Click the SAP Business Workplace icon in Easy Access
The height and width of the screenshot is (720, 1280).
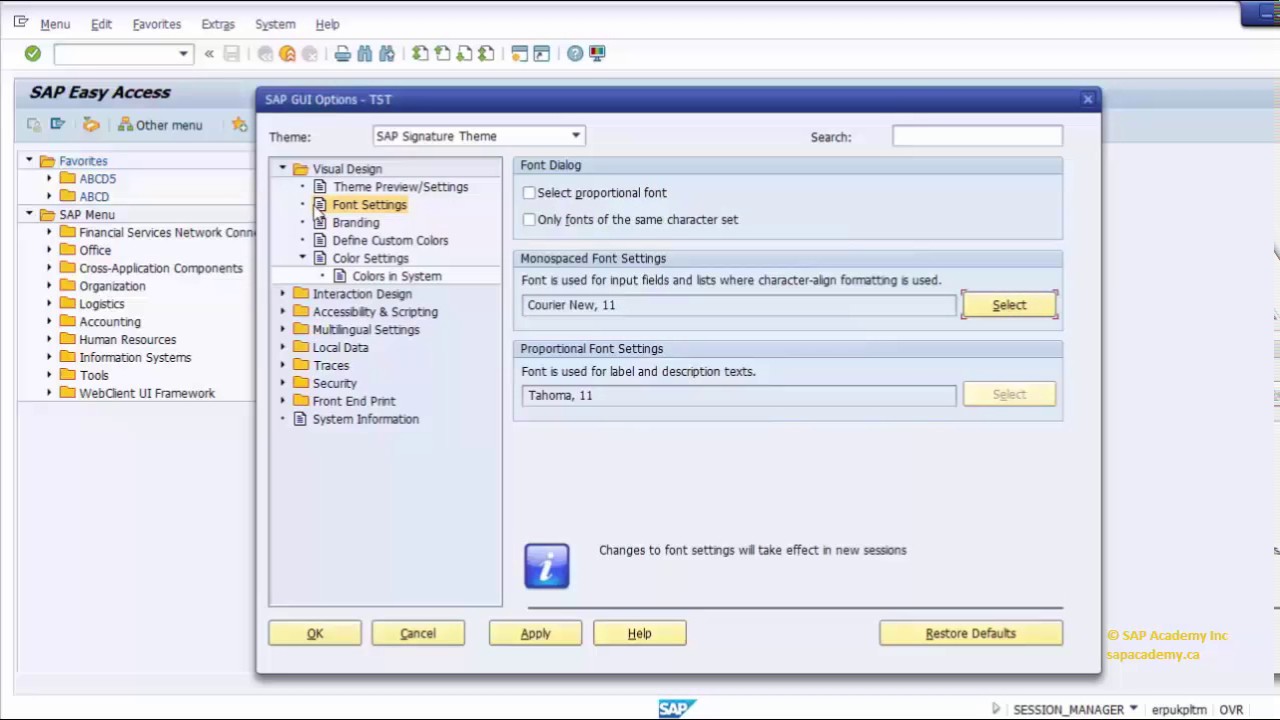coord(91,125)
